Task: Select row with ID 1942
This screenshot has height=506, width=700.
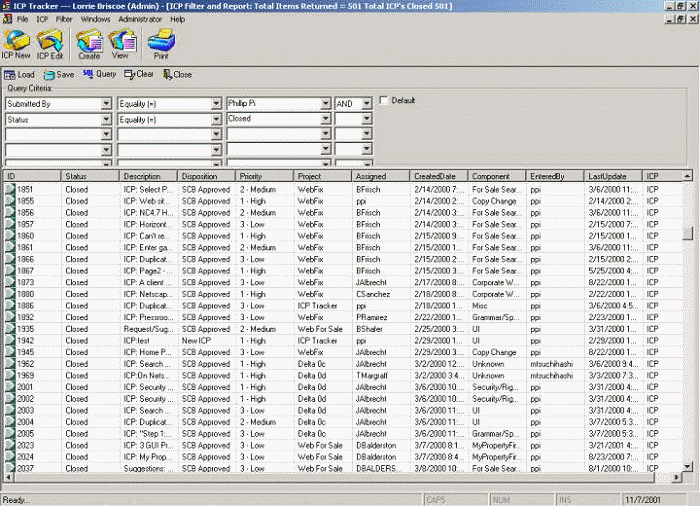Action: tap(24, 340)
